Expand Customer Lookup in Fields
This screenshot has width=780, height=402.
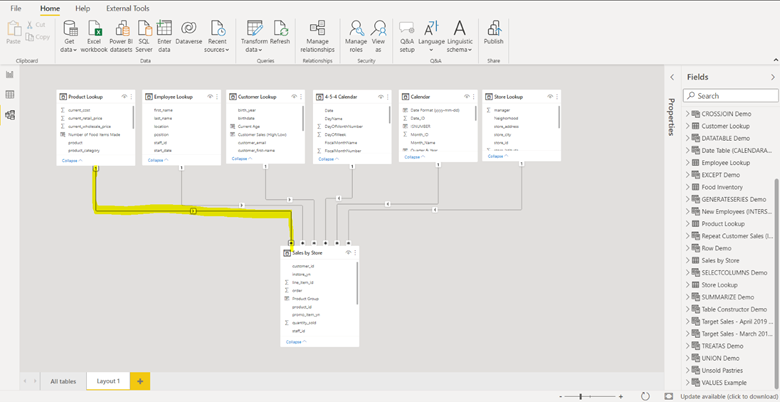click(688, 126)
